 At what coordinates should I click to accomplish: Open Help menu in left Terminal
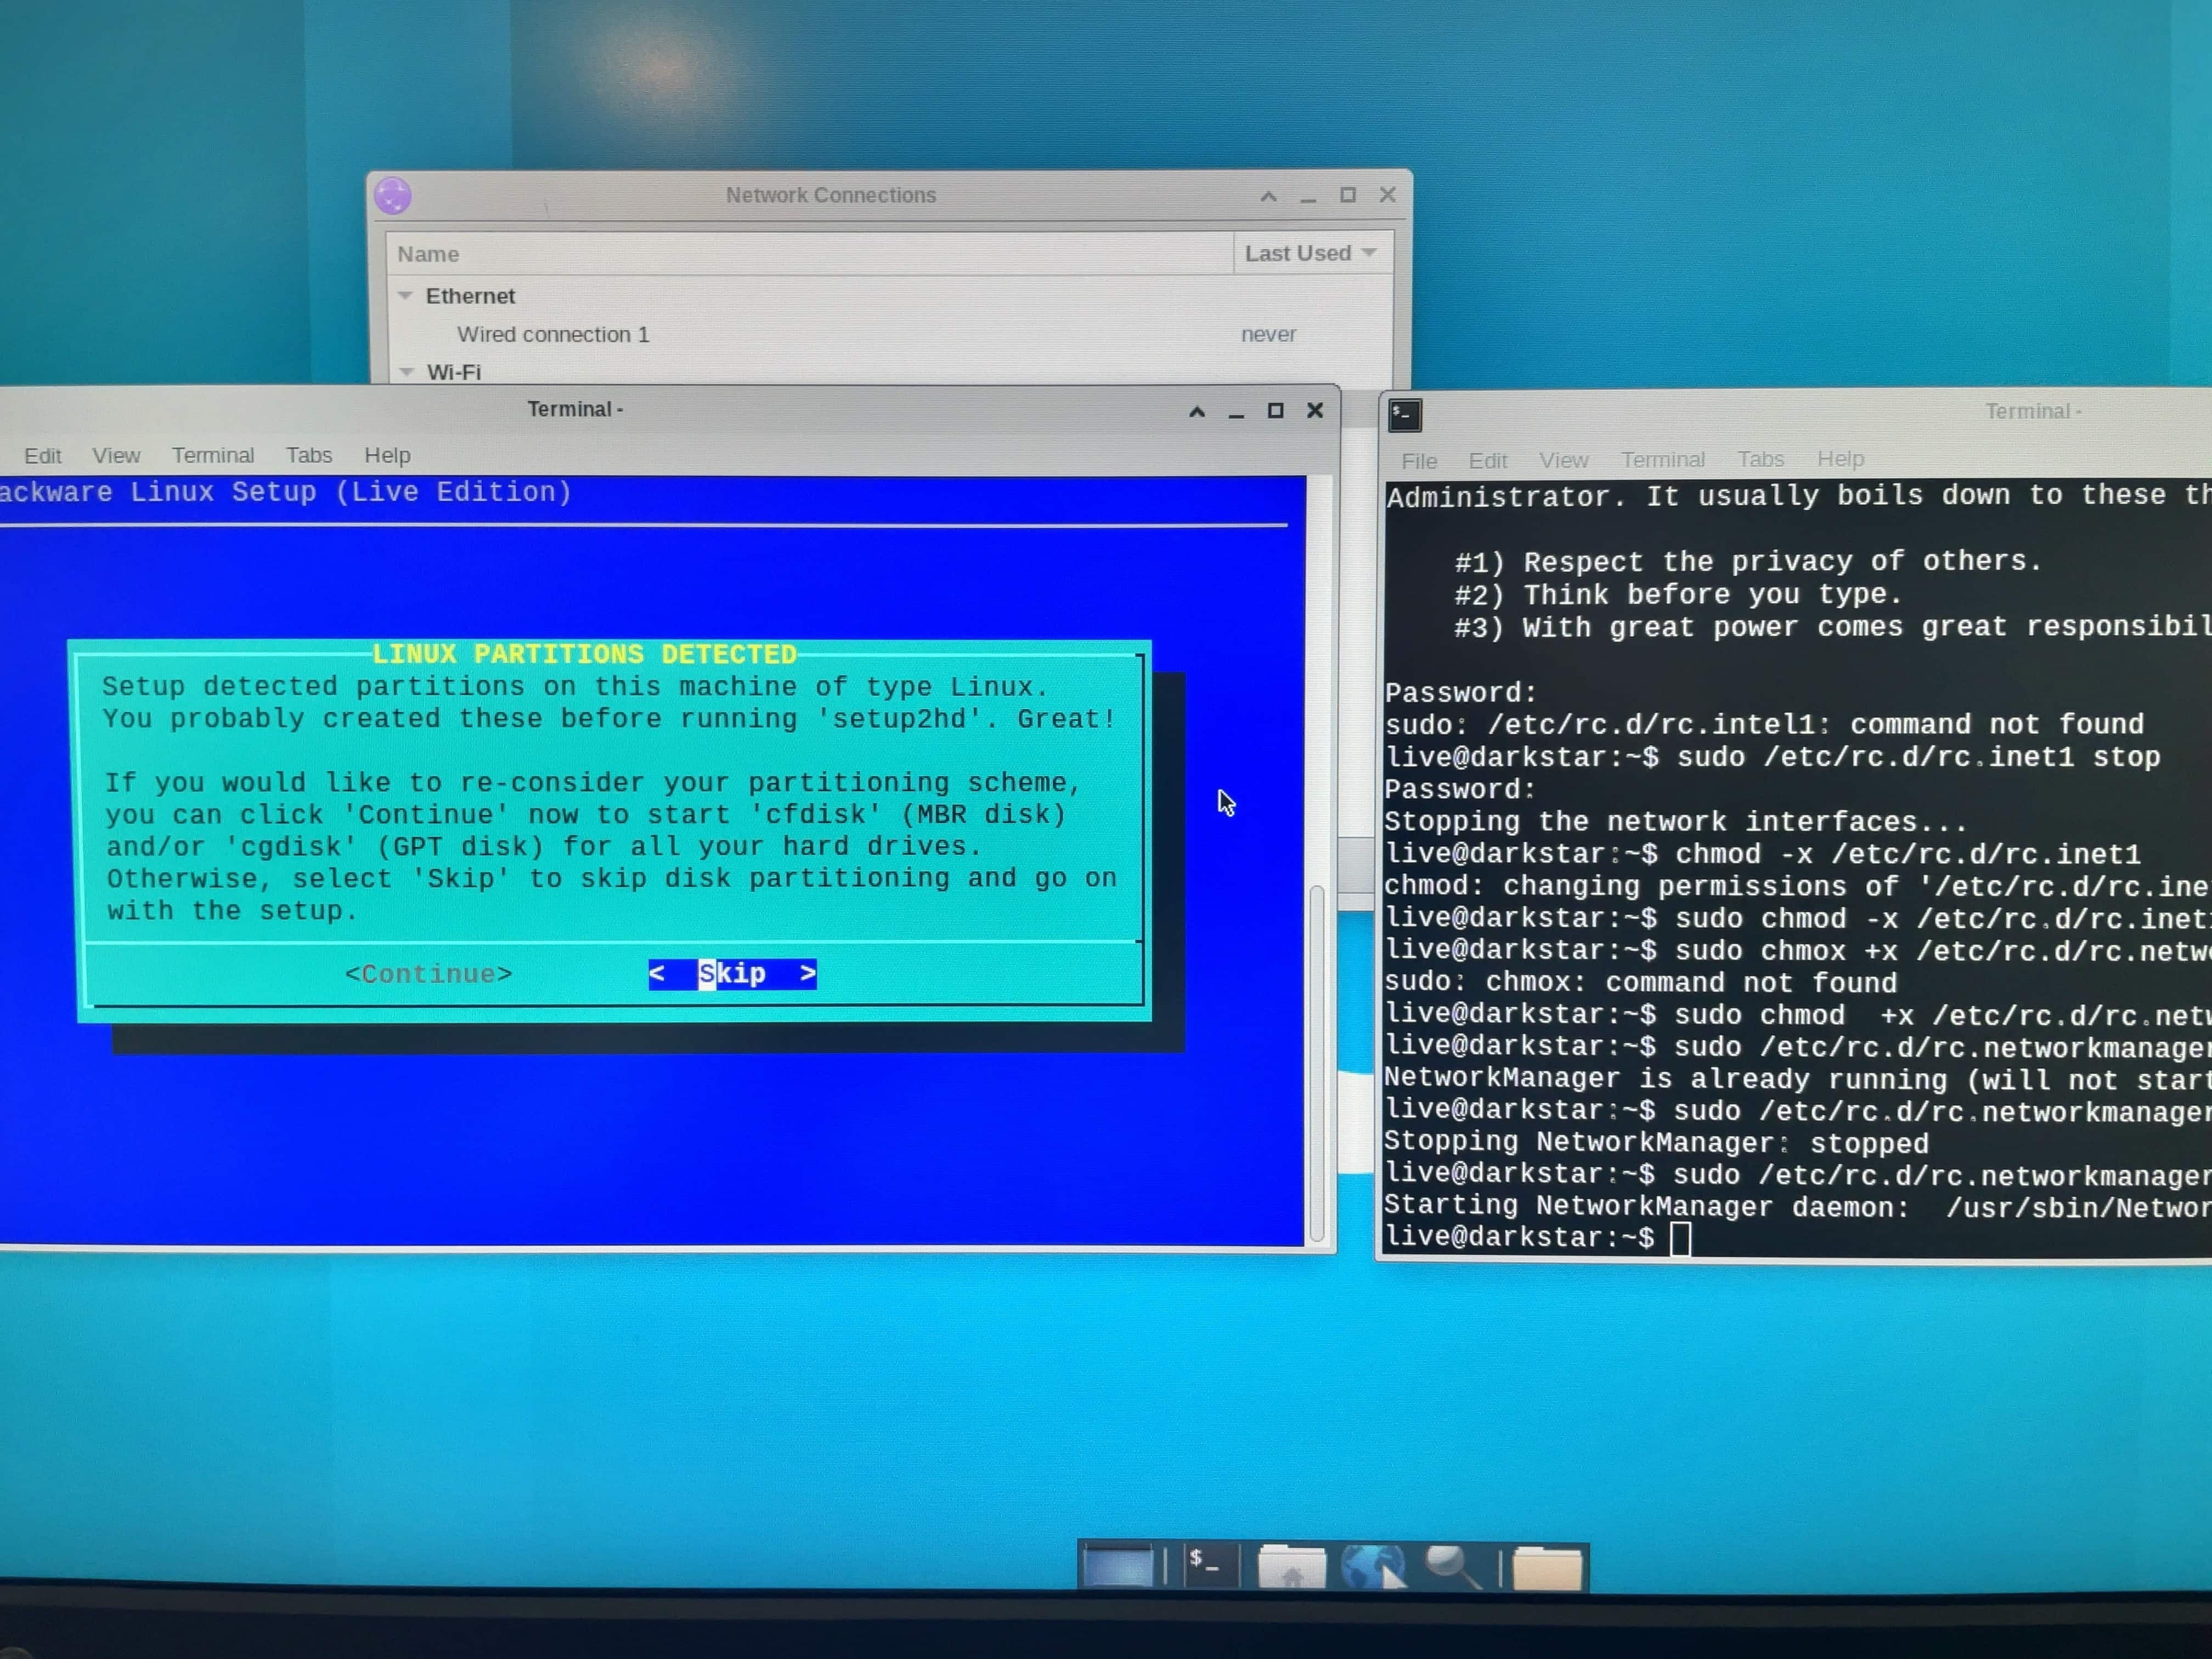[x=387, y=455]
